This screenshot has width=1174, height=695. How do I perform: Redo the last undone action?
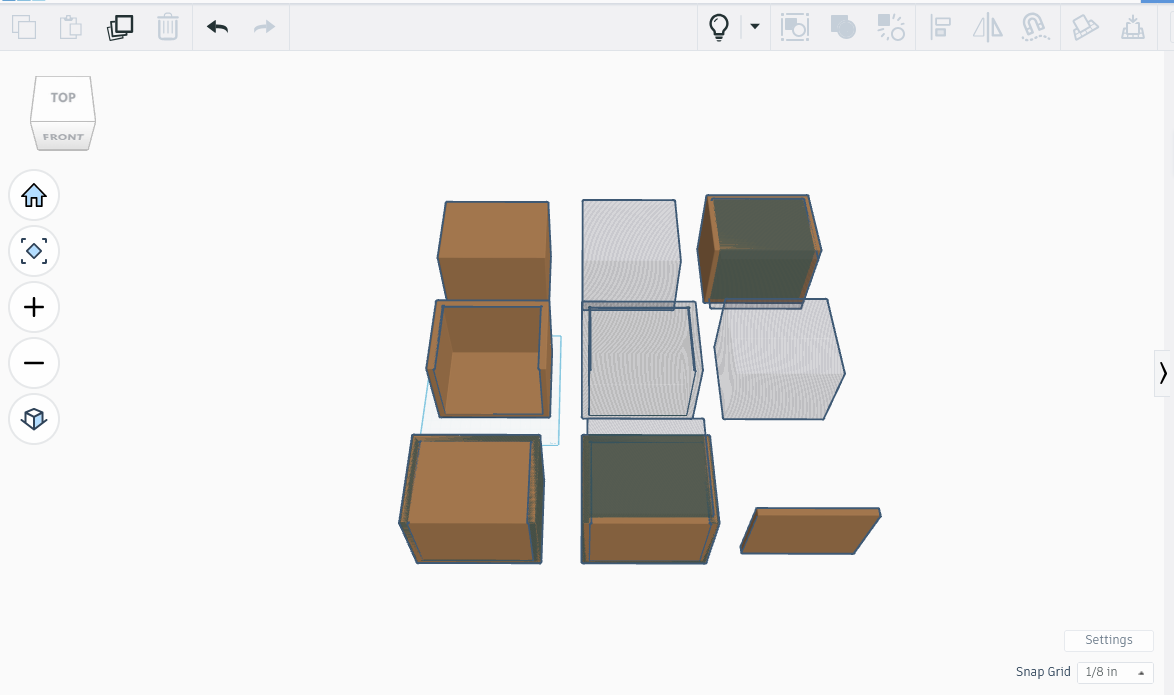[x=264, y=28]
